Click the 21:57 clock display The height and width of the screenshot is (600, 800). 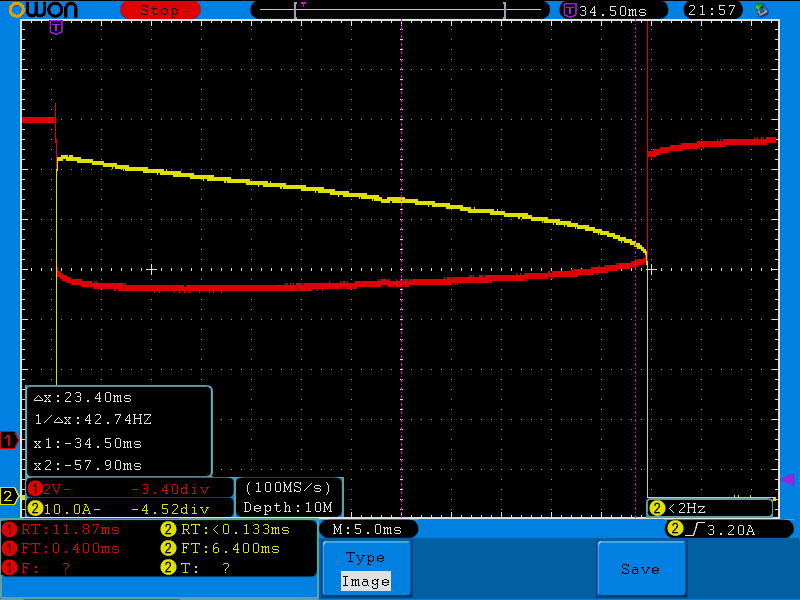click(713, 10)
